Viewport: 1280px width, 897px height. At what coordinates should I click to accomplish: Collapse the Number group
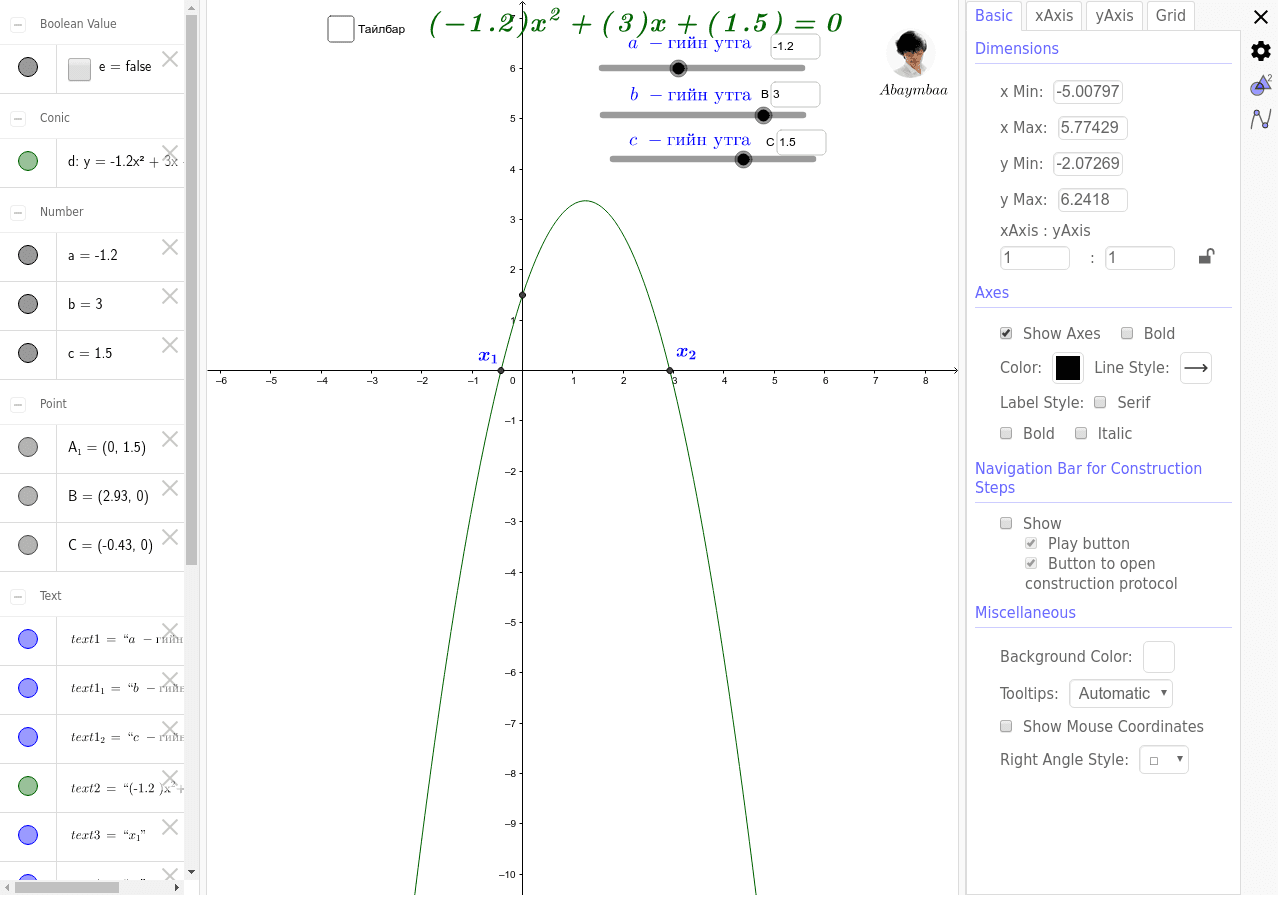[18, 212]
